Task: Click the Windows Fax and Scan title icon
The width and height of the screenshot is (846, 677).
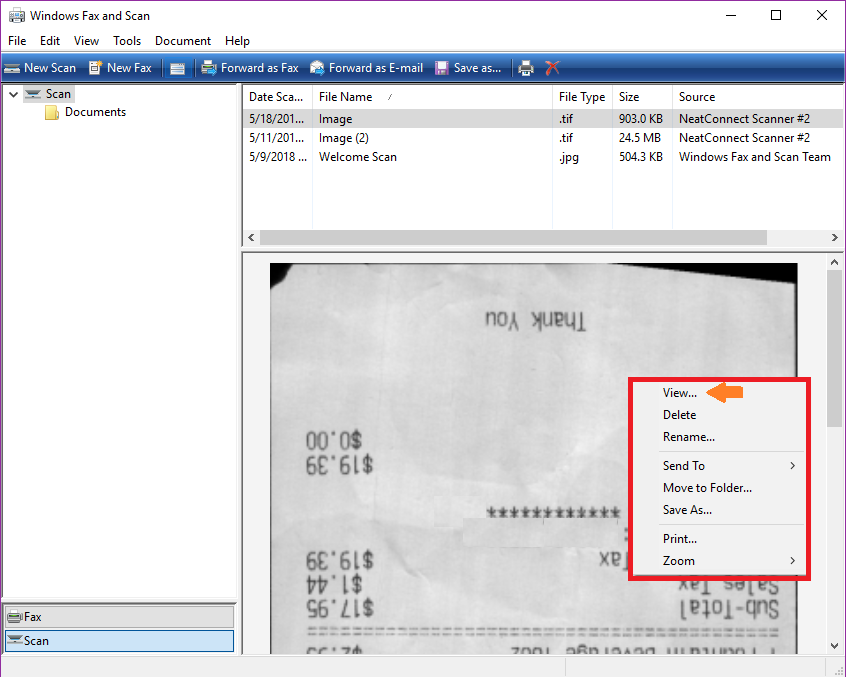Action: click(16, 16)
